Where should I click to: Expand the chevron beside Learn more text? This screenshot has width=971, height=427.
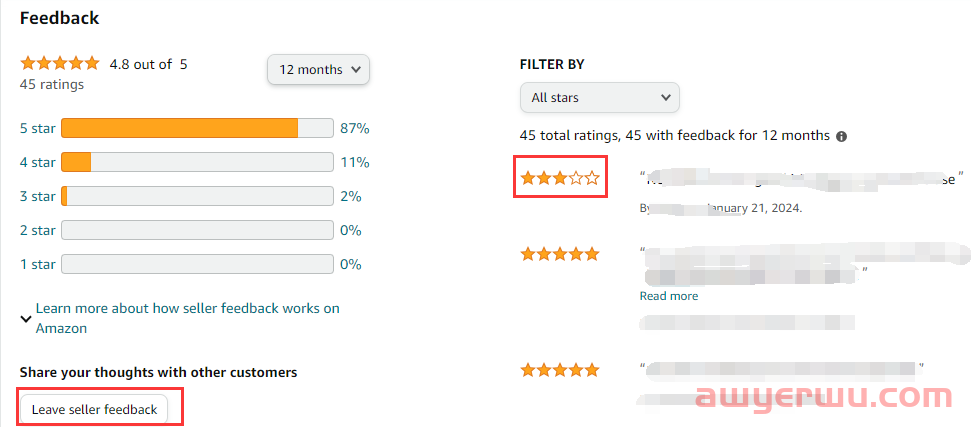26,319
